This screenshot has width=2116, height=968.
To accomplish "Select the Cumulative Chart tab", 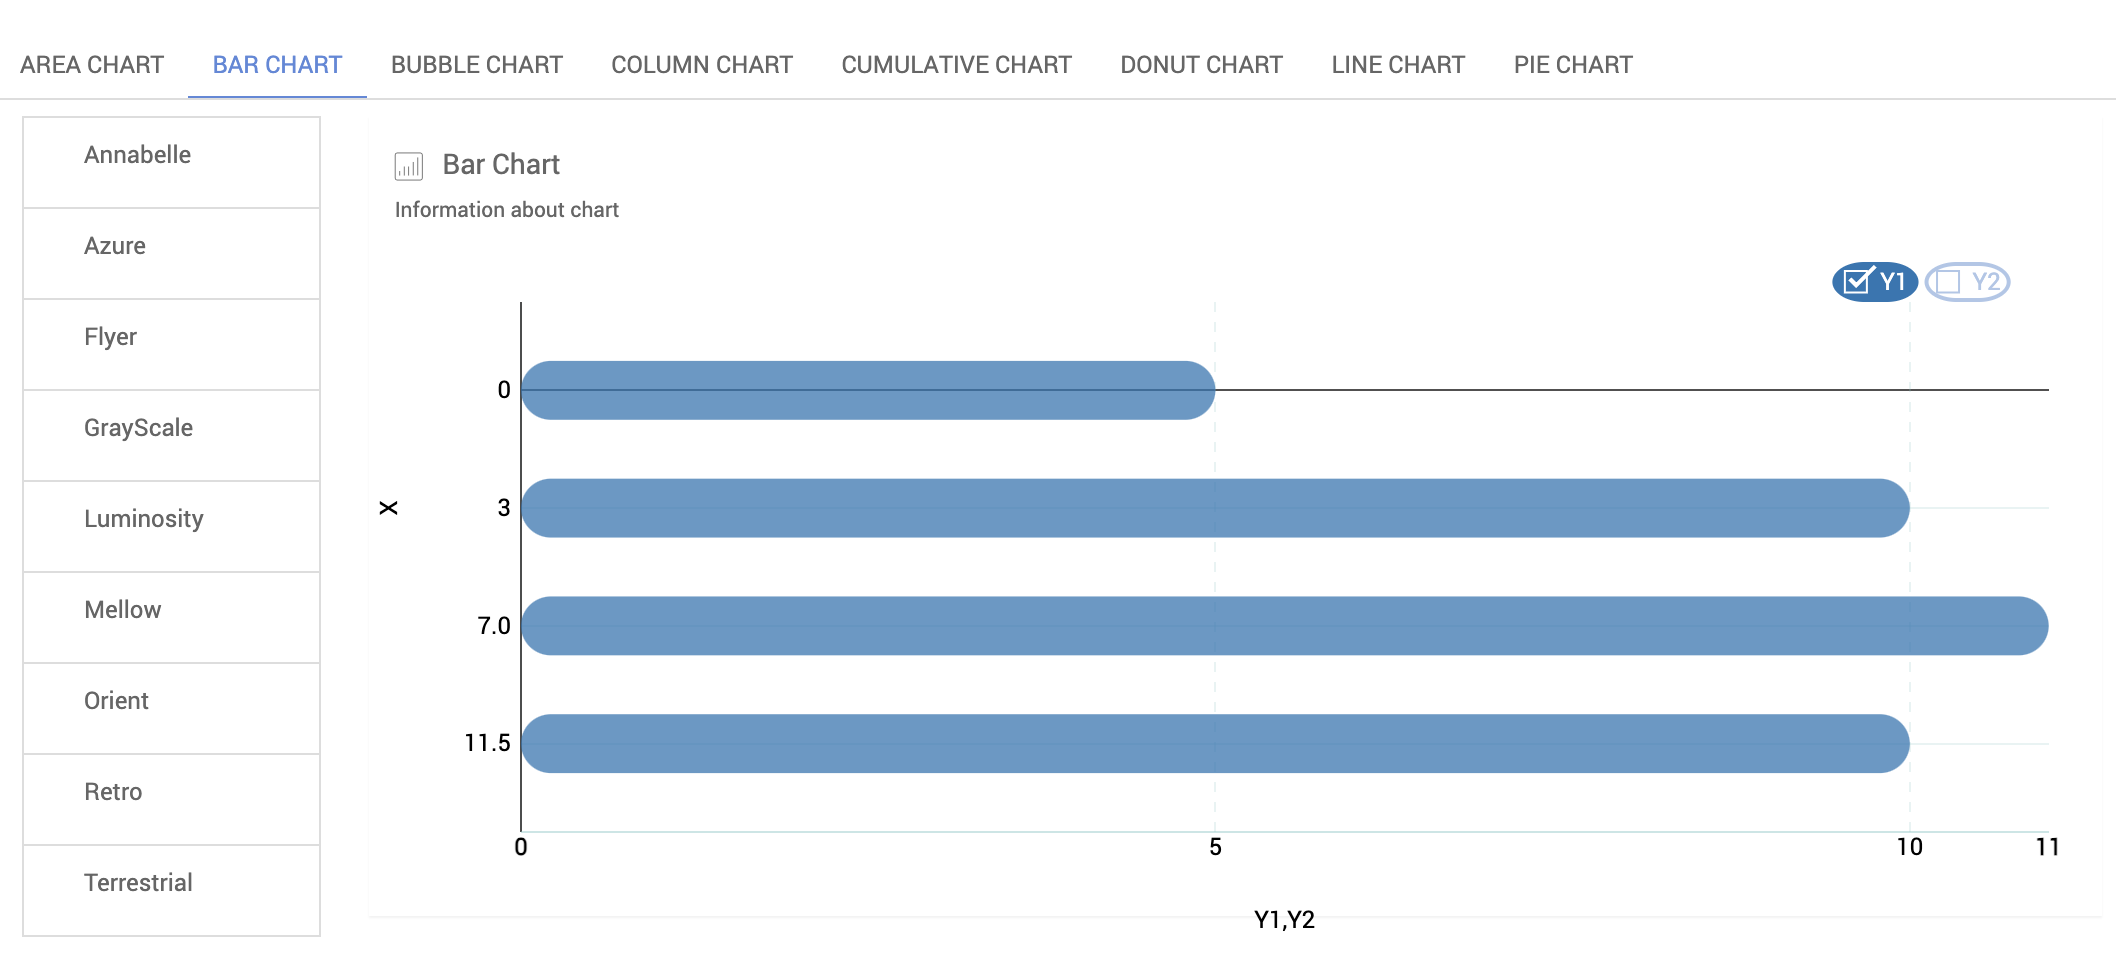I will (956, 65).
